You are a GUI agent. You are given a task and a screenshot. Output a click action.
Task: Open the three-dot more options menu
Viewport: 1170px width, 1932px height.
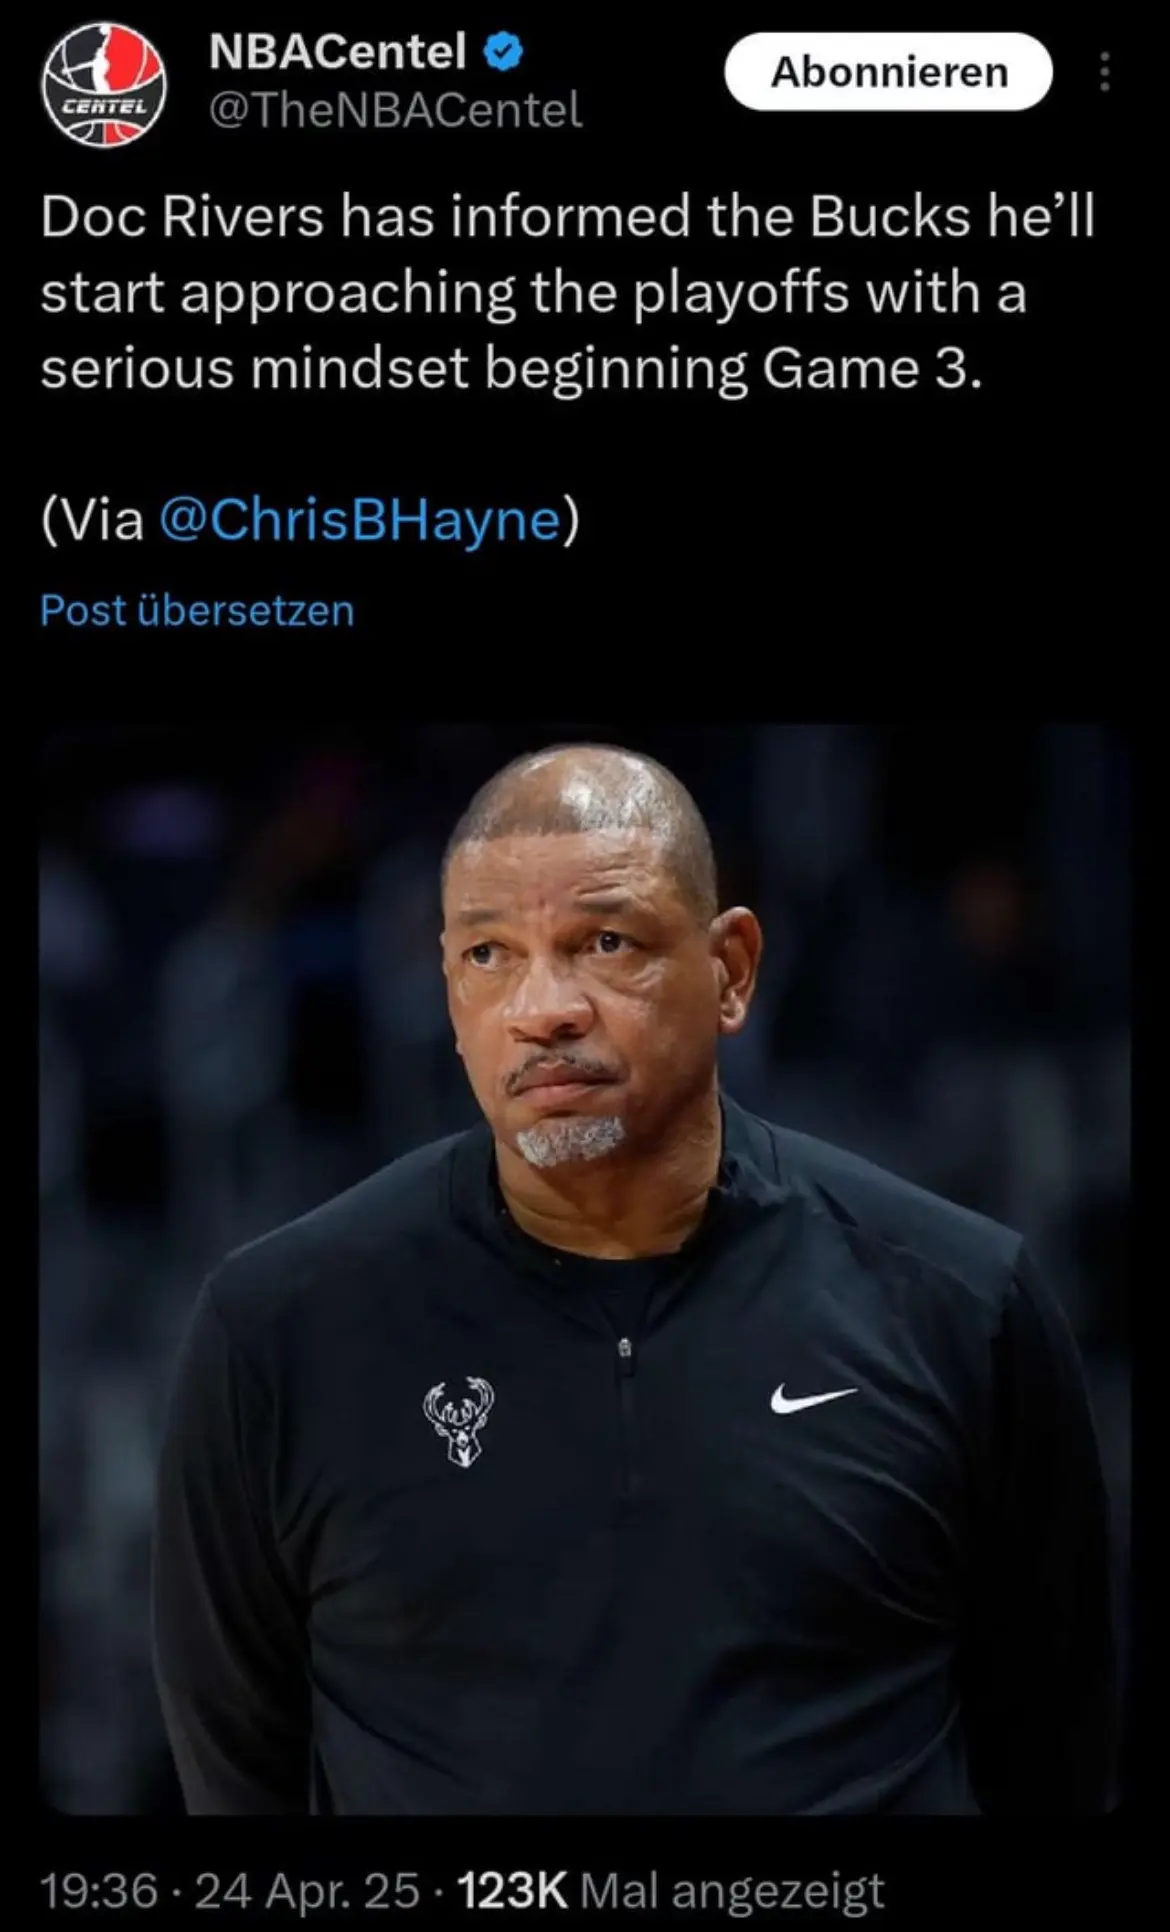(1104, 72)
